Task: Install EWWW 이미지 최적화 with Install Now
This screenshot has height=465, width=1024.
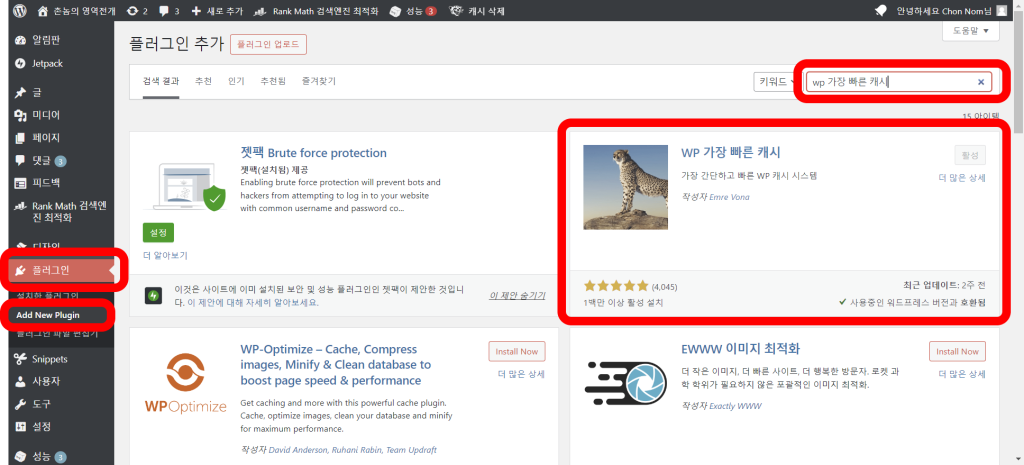Action: 957,351
